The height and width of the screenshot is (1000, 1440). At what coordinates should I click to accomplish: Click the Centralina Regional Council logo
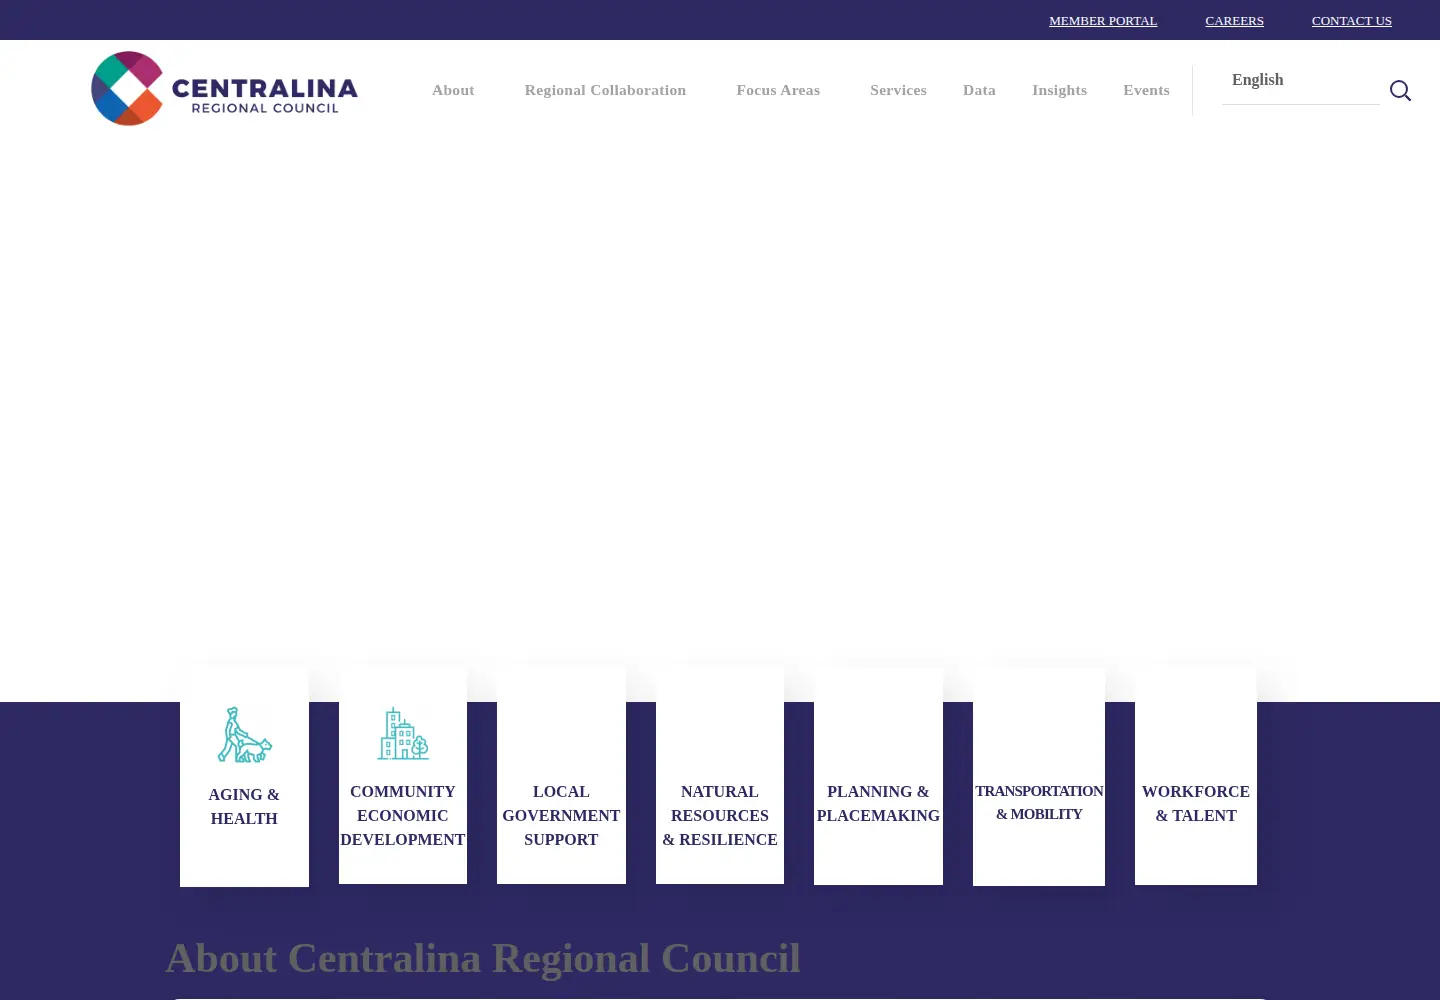[224, 89]
